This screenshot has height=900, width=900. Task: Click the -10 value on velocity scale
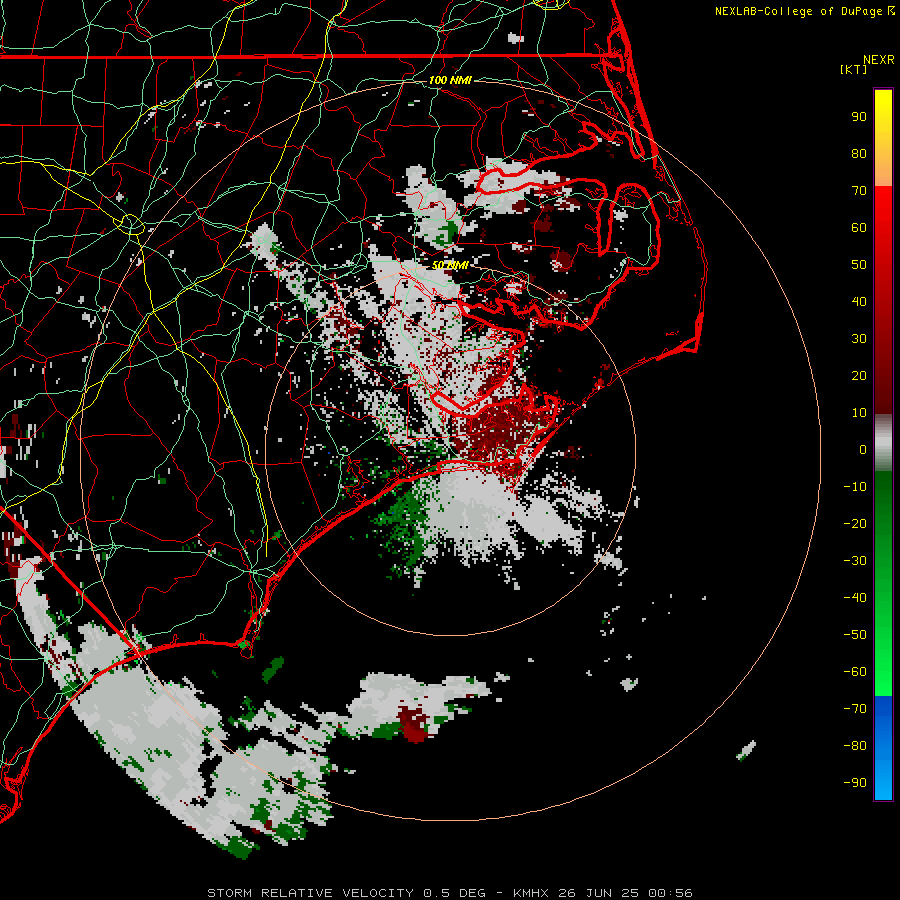855,487
